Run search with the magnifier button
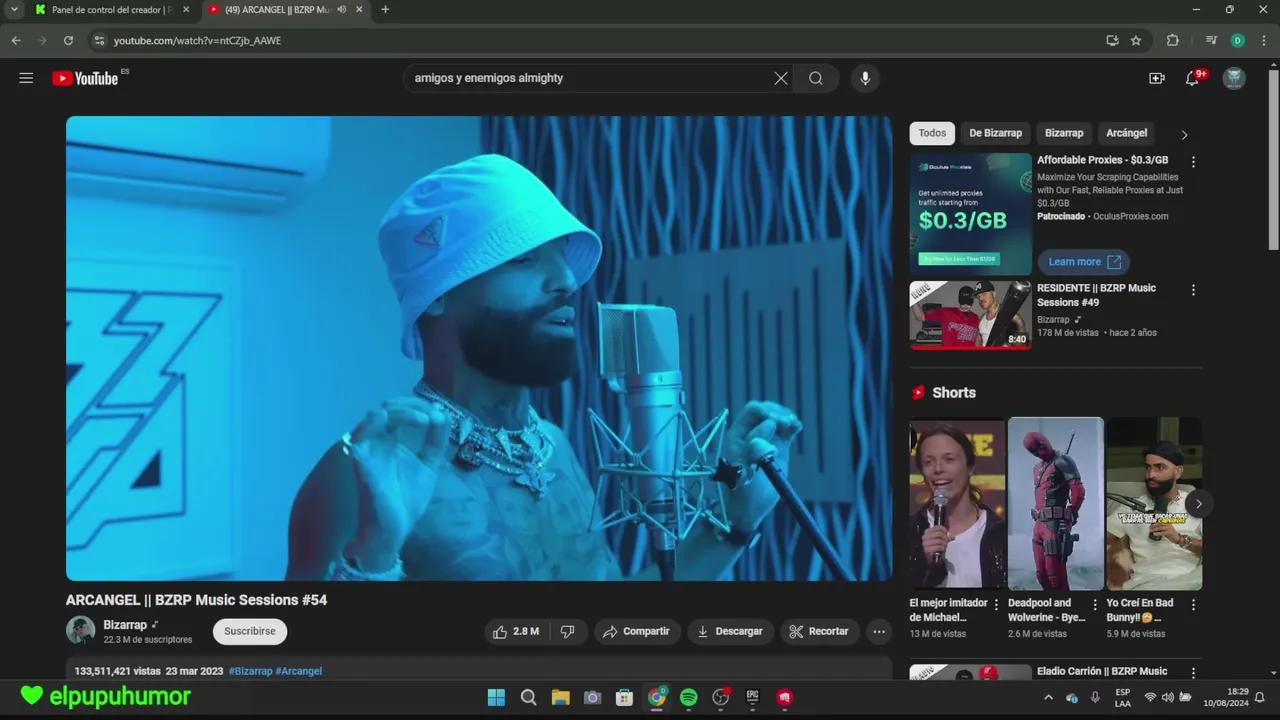This screenshot has height=720, width=1280. pos(816,78)
